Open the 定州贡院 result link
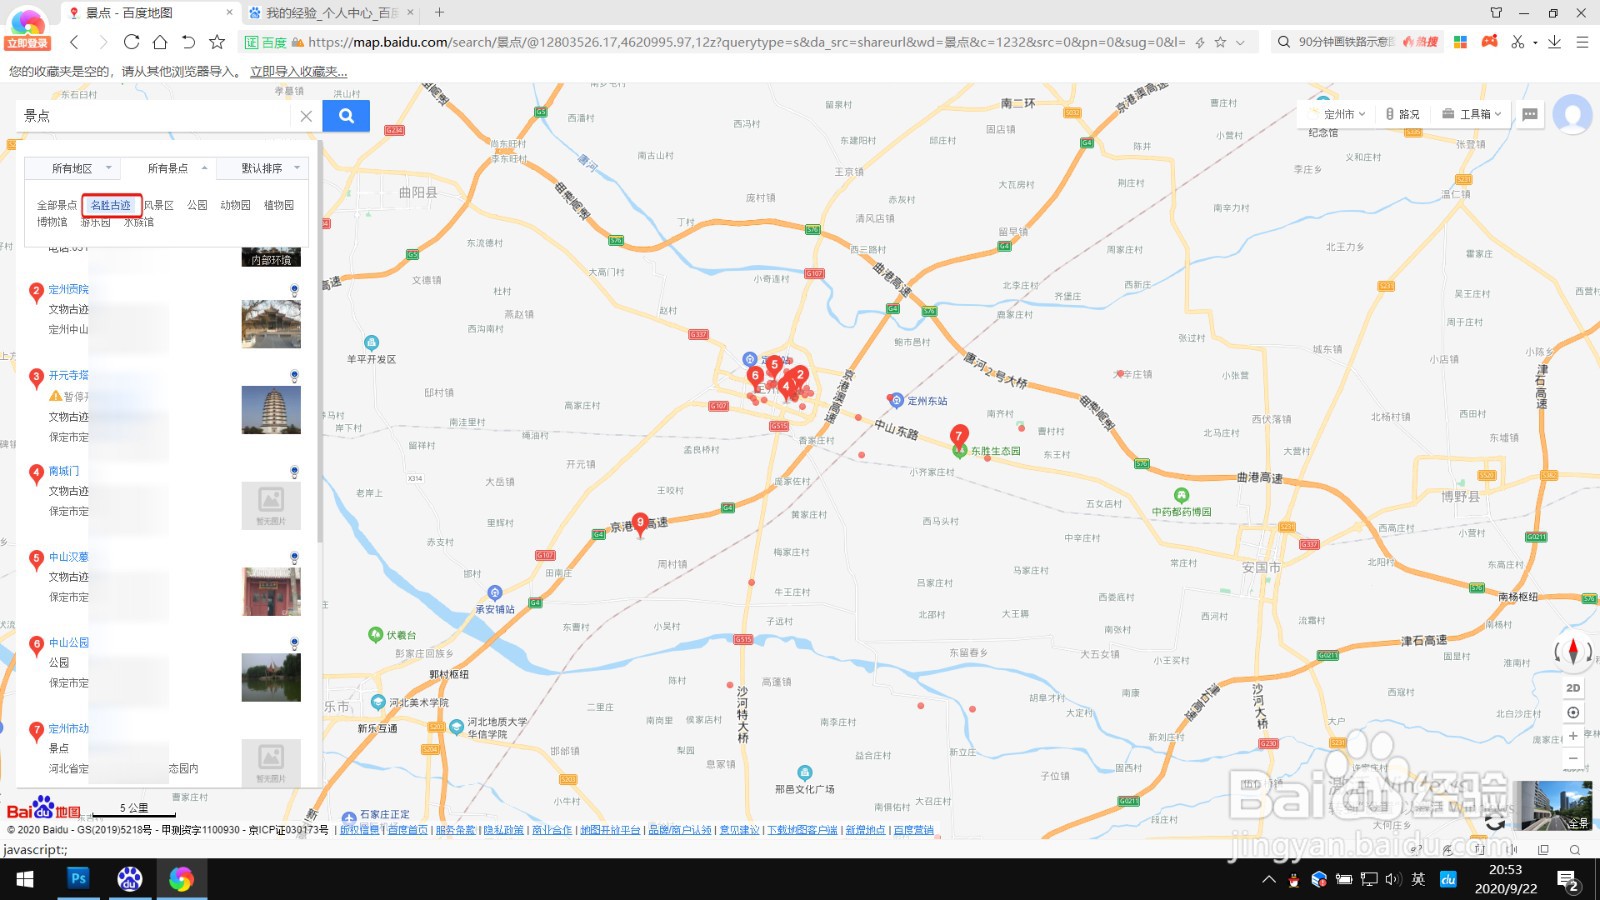 (x=69, y=290)
